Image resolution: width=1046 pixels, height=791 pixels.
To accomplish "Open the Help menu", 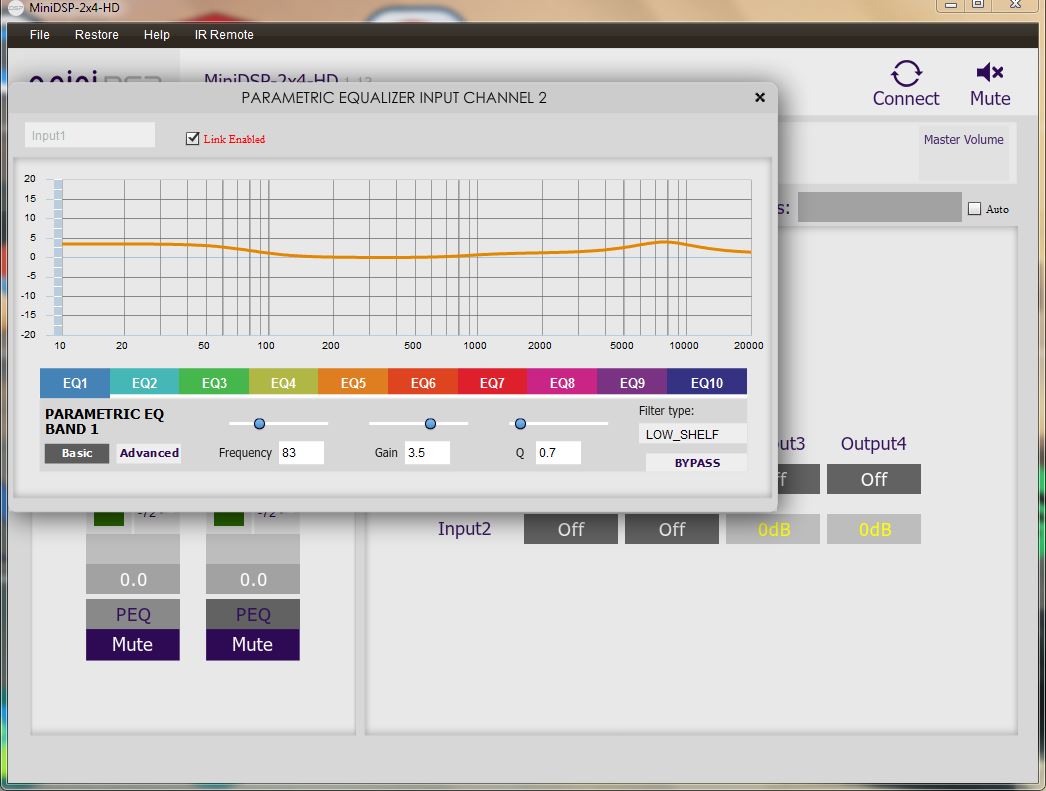I will pos(157,35).
